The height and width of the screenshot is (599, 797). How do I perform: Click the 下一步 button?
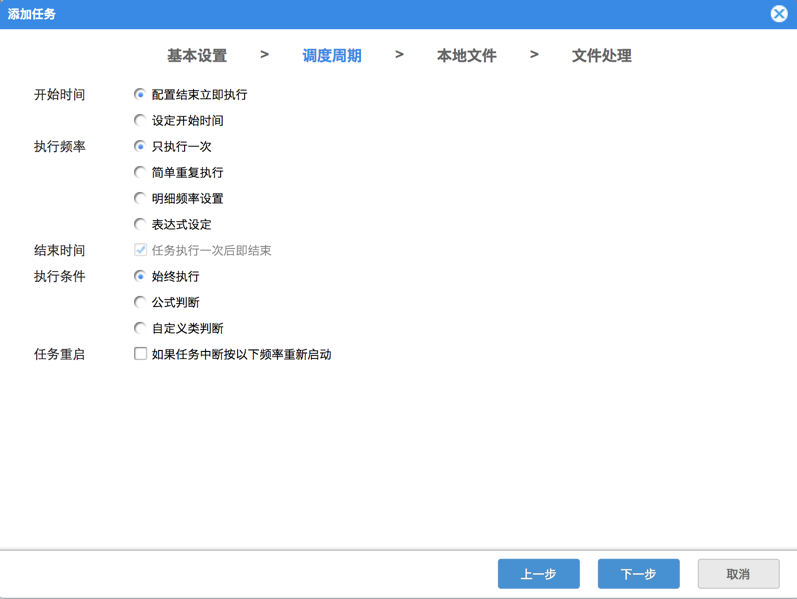tap(638, 574)
